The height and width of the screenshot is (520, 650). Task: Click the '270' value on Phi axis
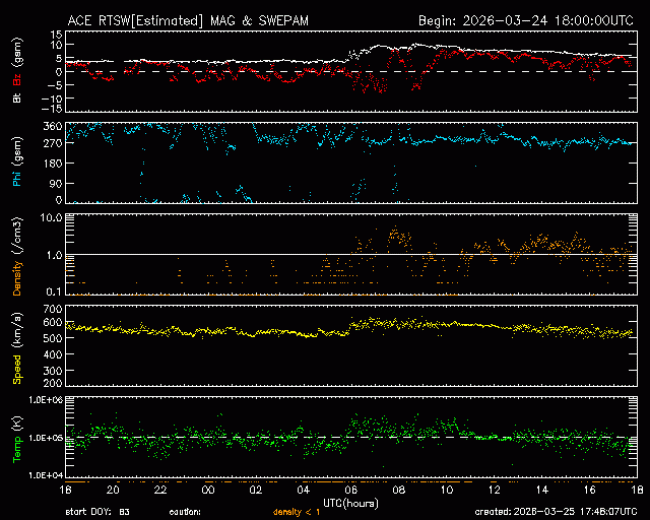click(x=53, y=143)
